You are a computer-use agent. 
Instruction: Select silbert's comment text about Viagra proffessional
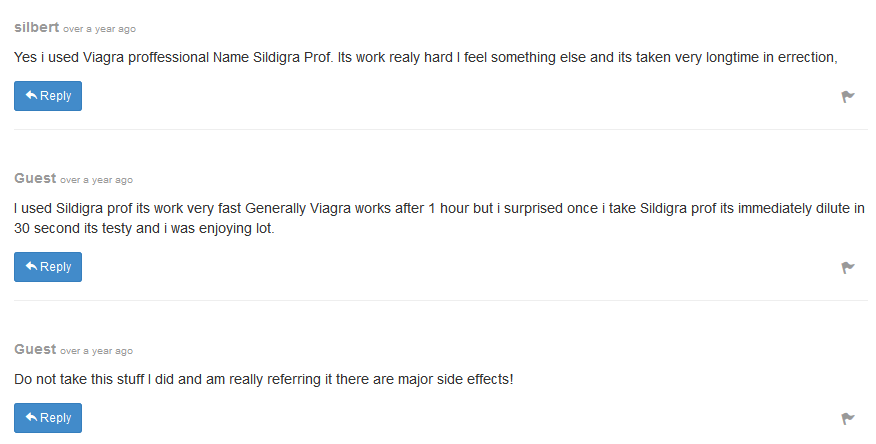426,58
